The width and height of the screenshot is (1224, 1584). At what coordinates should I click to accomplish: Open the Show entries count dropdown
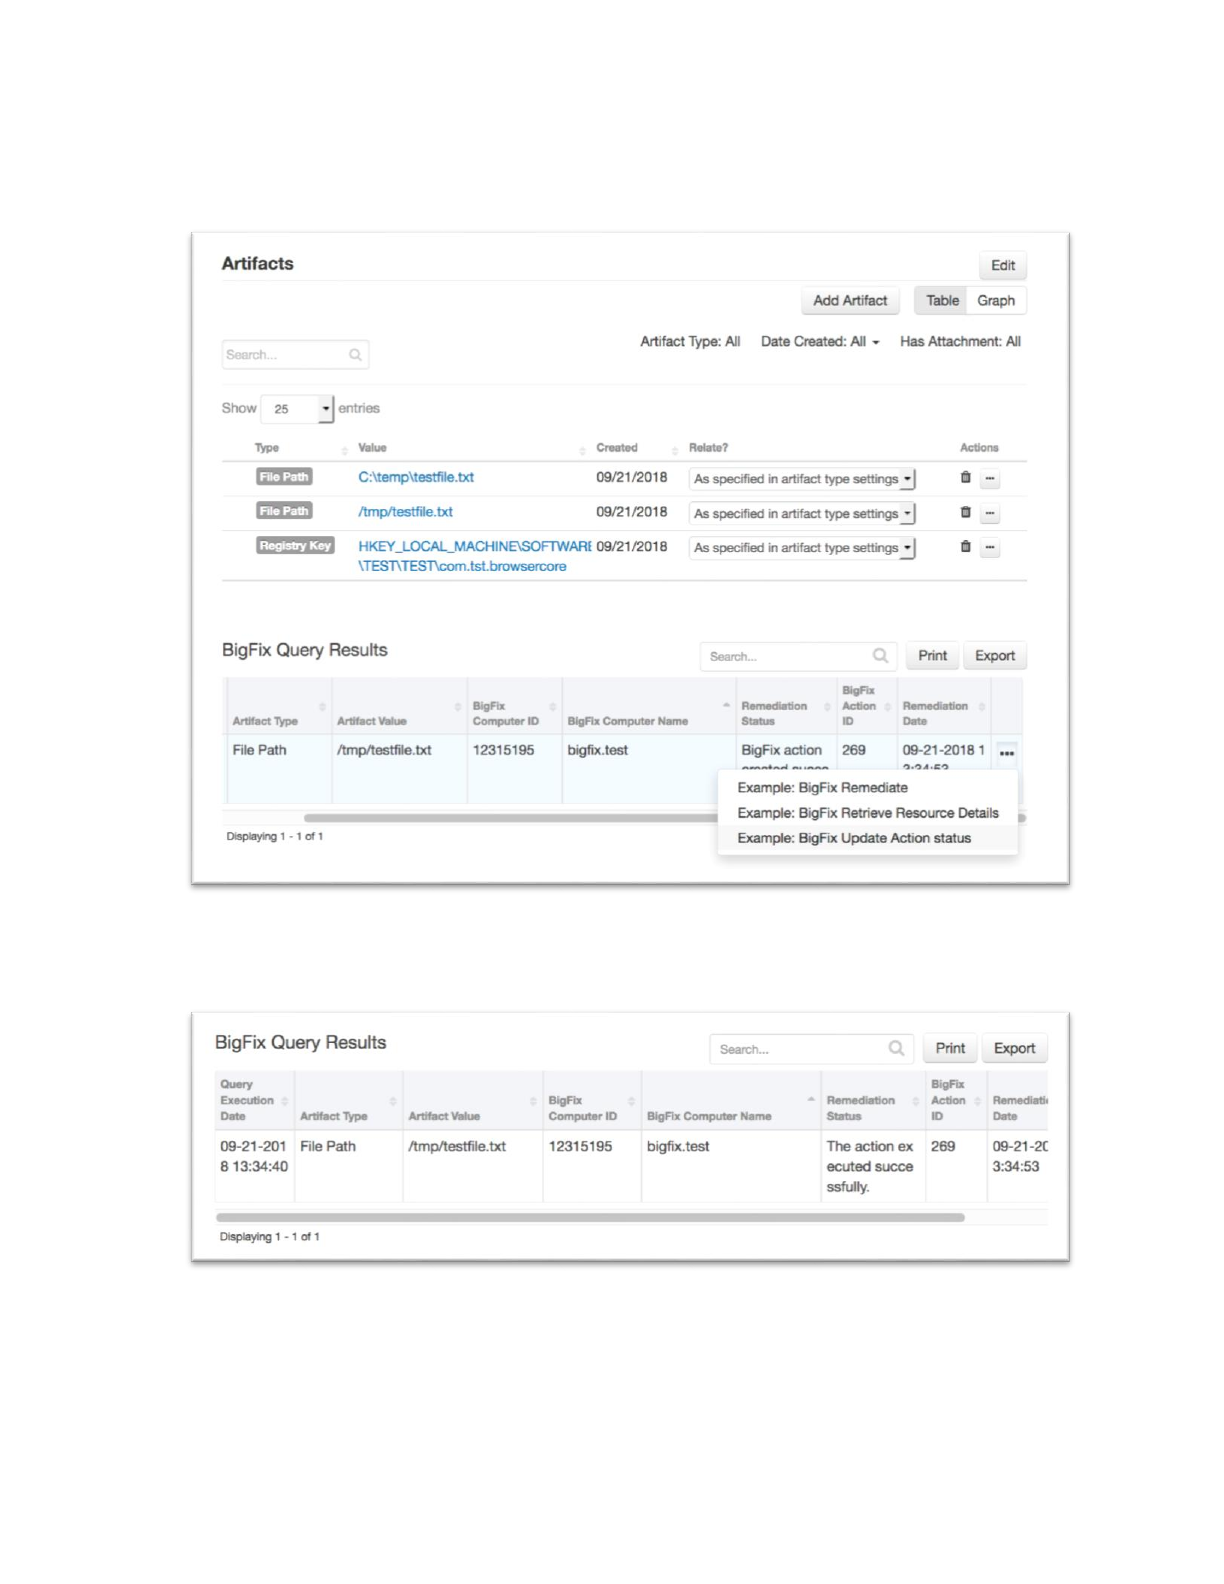click(297, 408)
